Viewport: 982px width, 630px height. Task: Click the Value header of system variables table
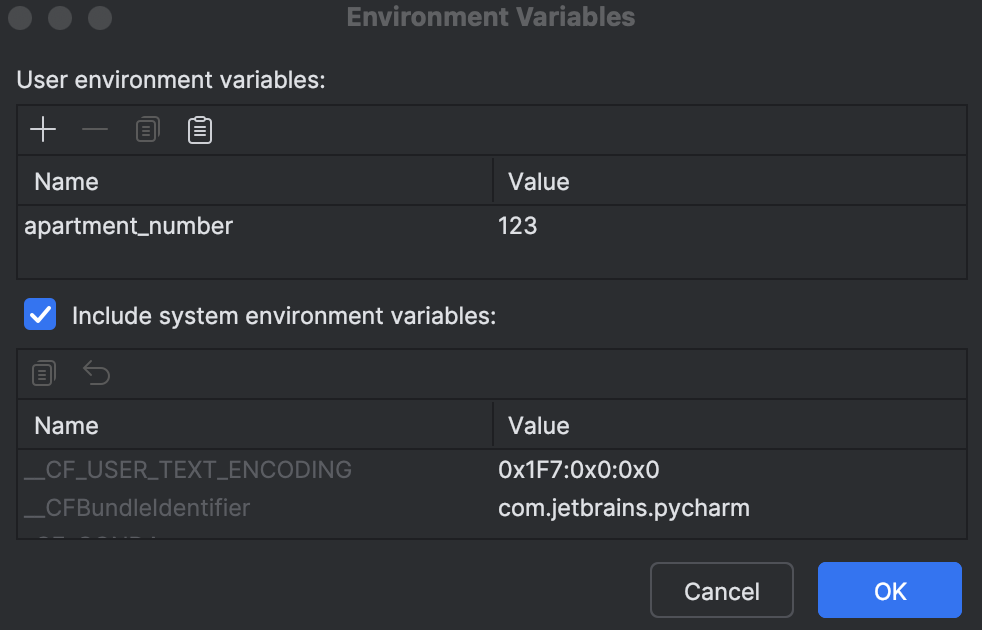(x=538, y=425)
